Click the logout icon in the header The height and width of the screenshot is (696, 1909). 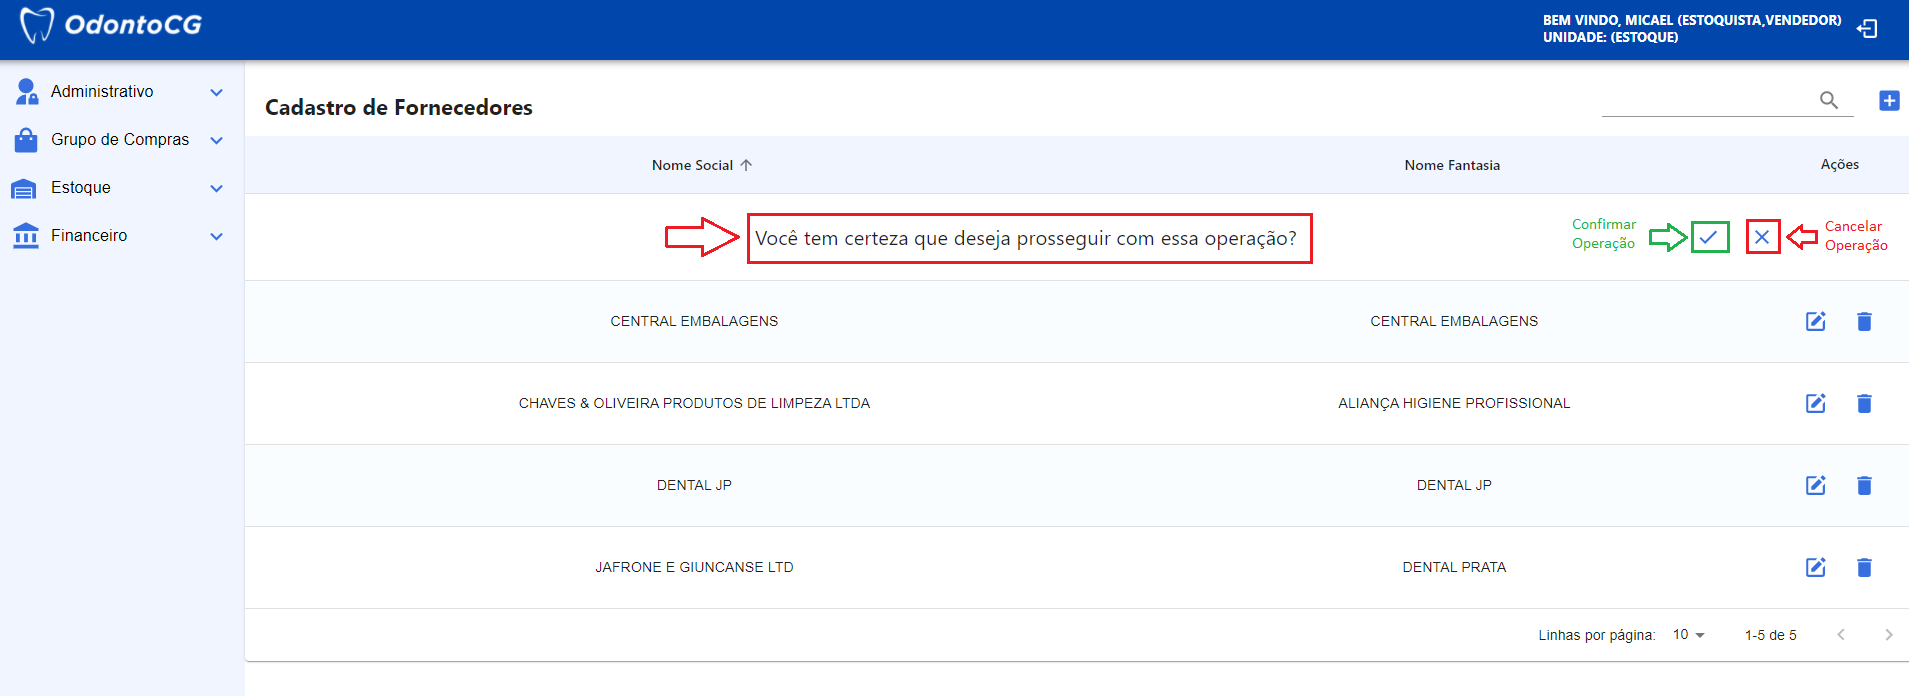[x=1866, y=29]
